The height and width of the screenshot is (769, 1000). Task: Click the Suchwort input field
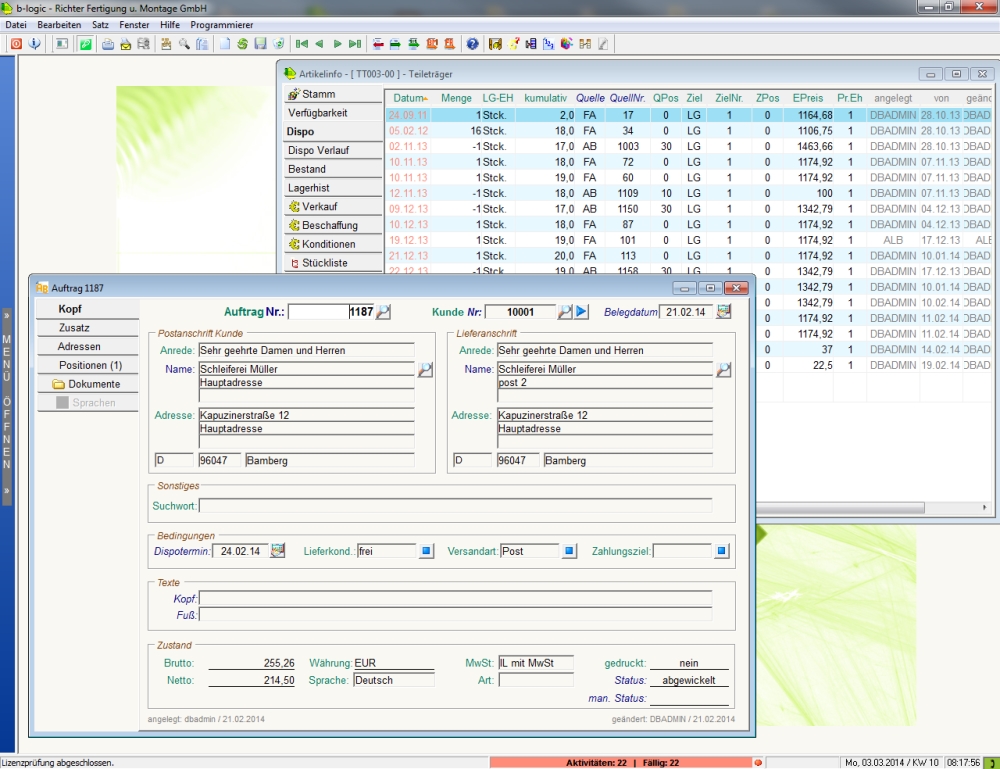[x=456, y=506]
